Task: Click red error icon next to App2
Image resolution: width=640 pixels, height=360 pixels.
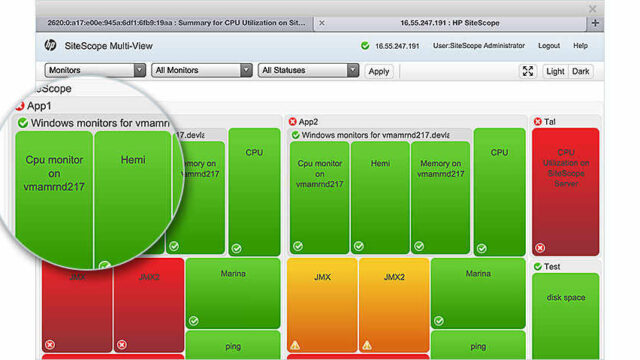Action: click(x=292, y=122)
